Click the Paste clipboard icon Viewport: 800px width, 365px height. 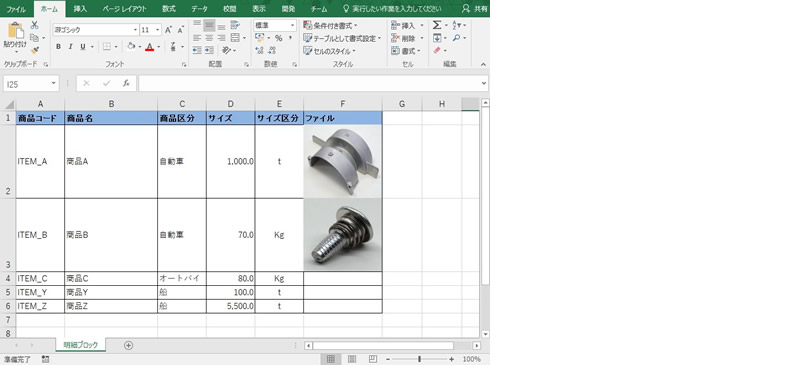coord(15,31)
